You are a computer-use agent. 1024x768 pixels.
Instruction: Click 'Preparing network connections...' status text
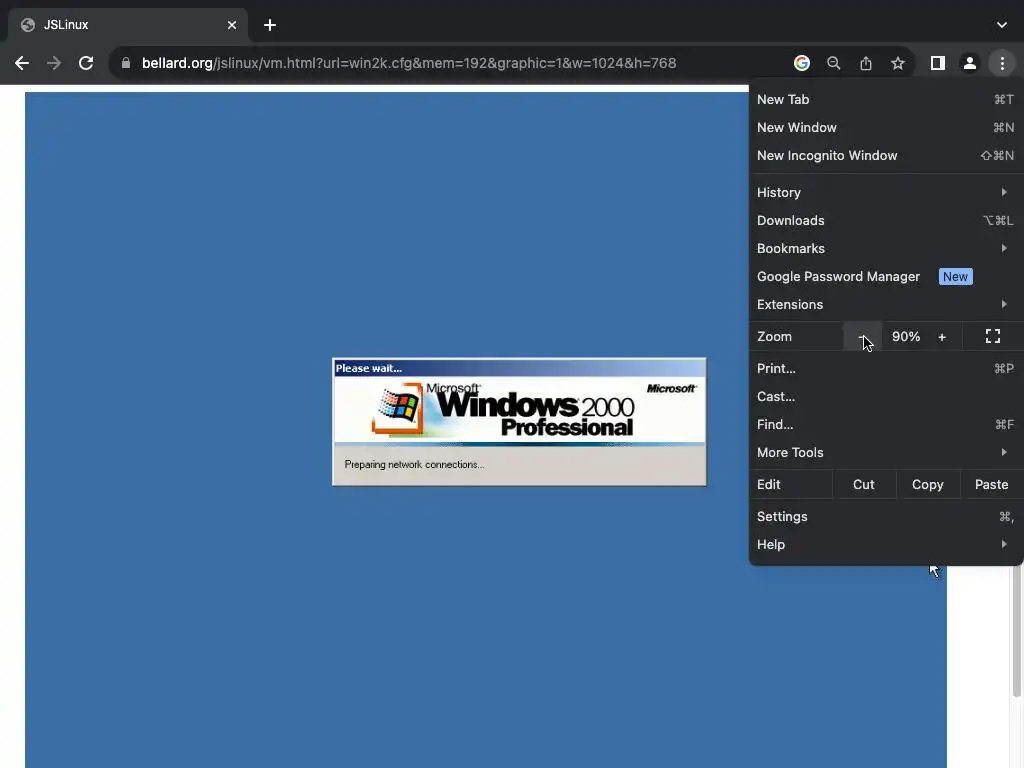(414, 464)
